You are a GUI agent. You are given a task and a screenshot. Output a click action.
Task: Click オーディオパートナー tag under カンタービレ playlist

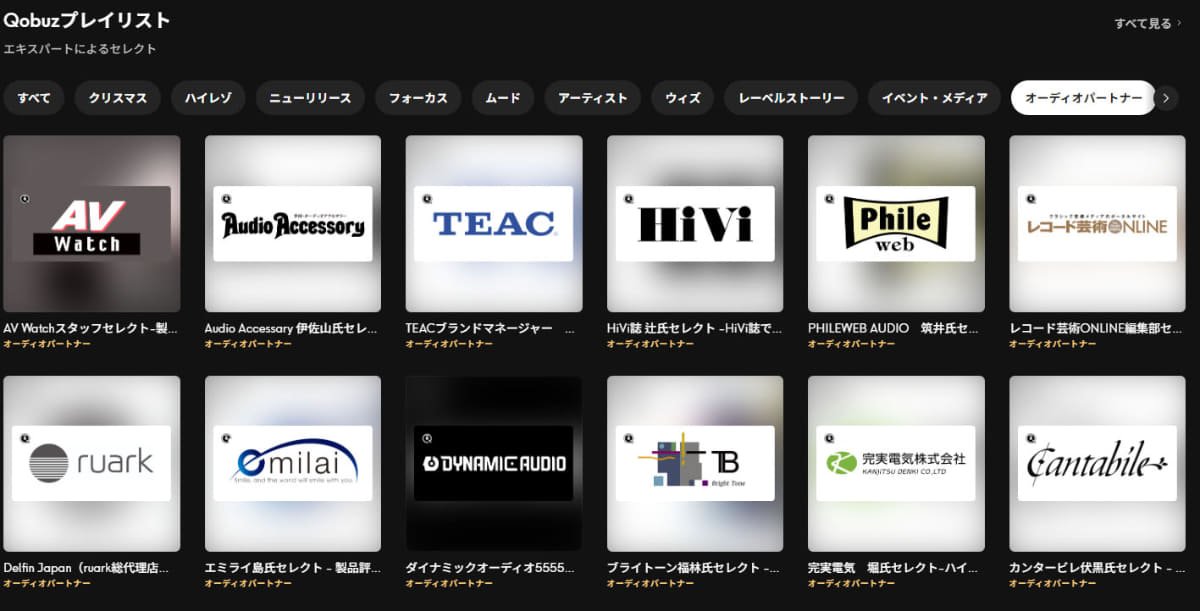[x=1053, y=583]
